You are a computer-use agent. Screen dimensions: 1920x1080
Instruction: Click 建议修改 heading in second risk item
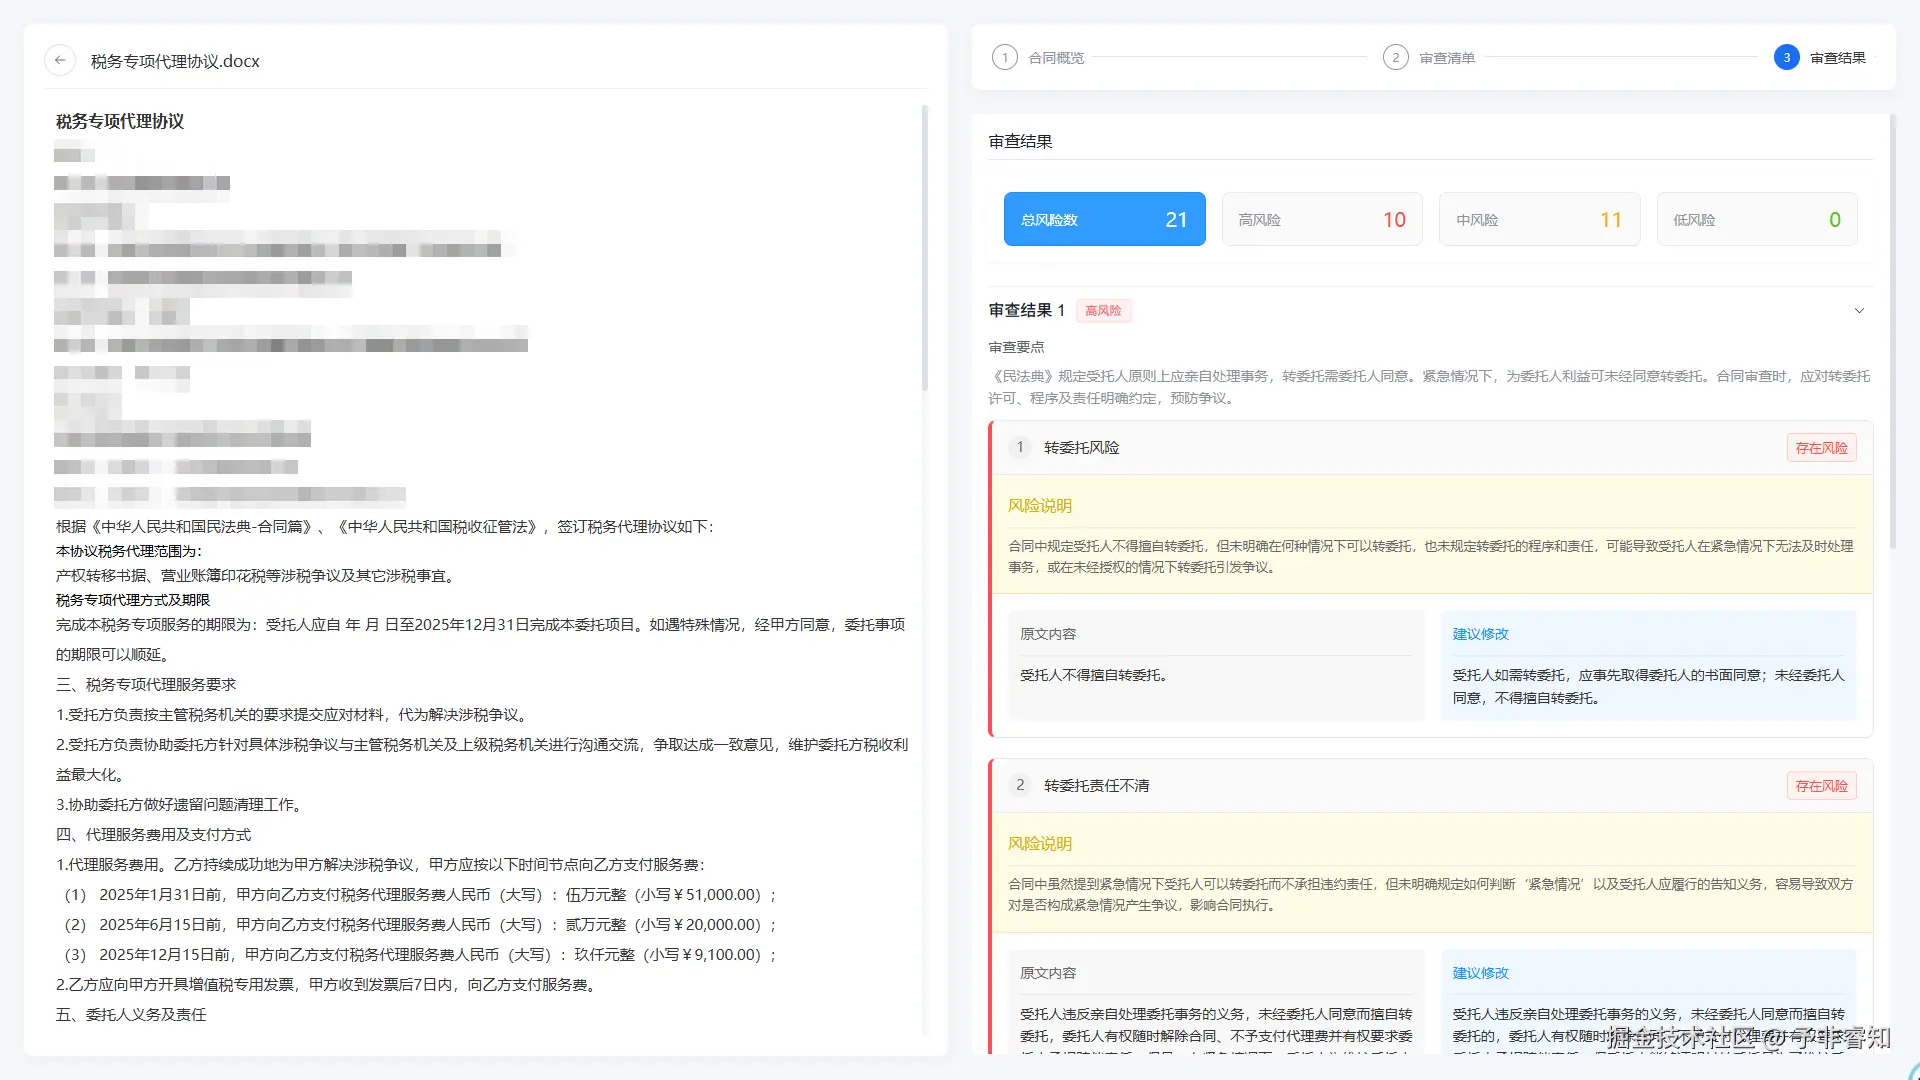[1480, 973]
